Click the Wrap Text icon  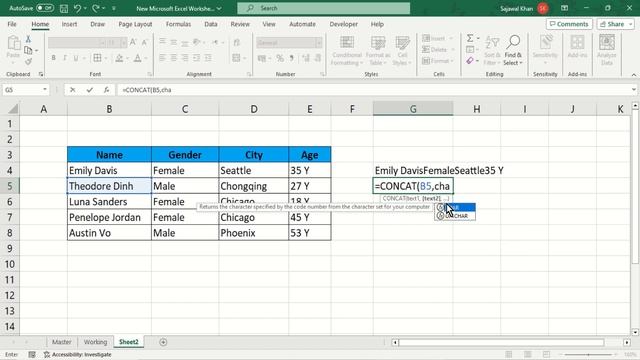[x=237, y=42]
